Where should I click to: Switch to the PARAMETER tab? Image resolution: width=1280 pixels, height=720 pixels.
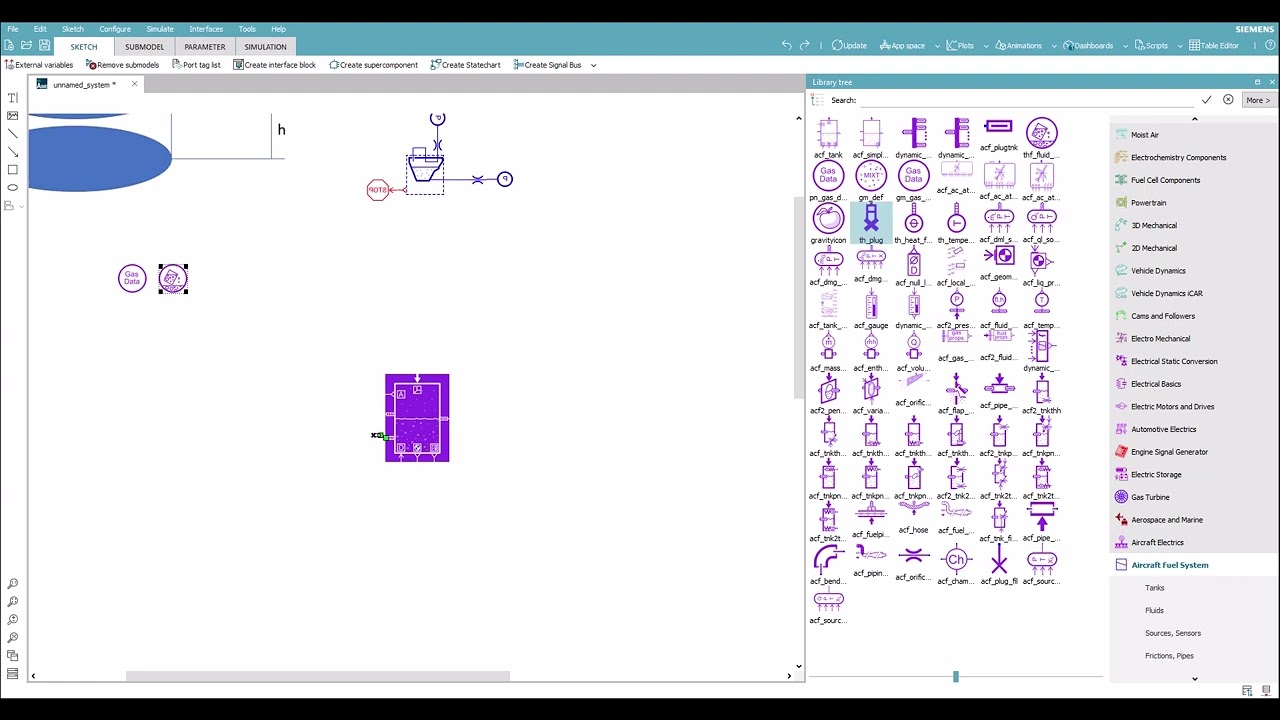[205, 47]
